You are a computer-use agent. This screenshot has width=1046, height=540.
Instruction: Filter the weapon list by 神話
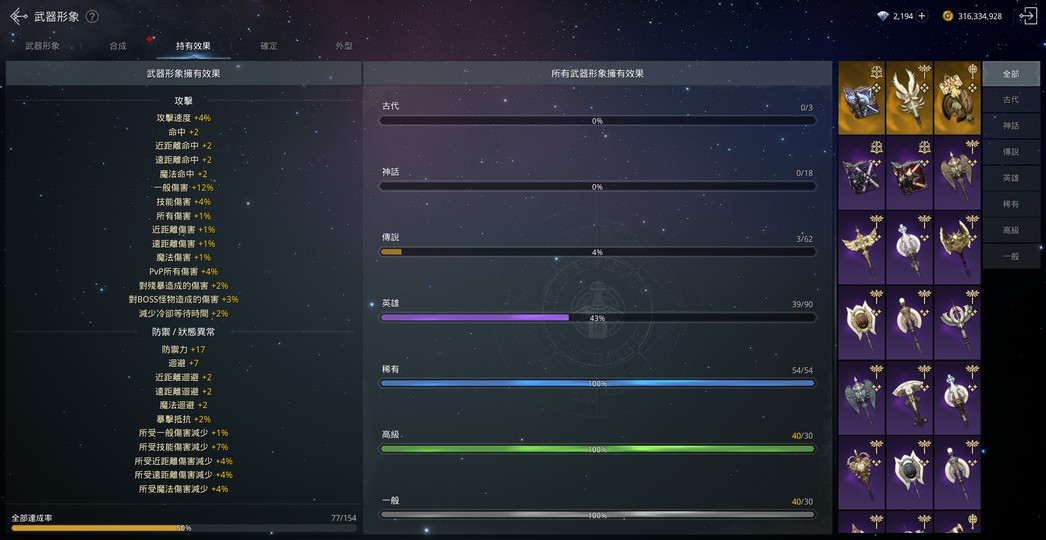click(1011, 126)
